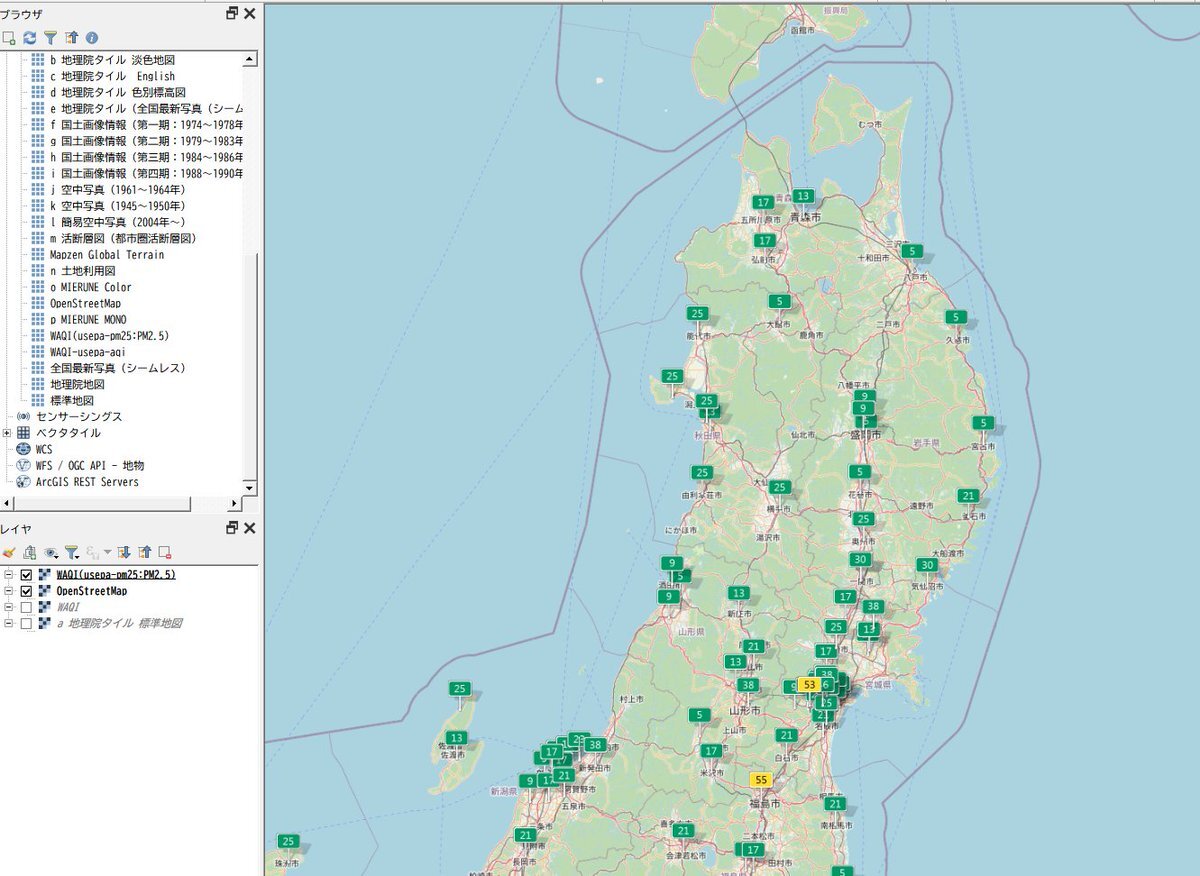
Task: Open the layer legend filter dropdown
Action: 72,552
